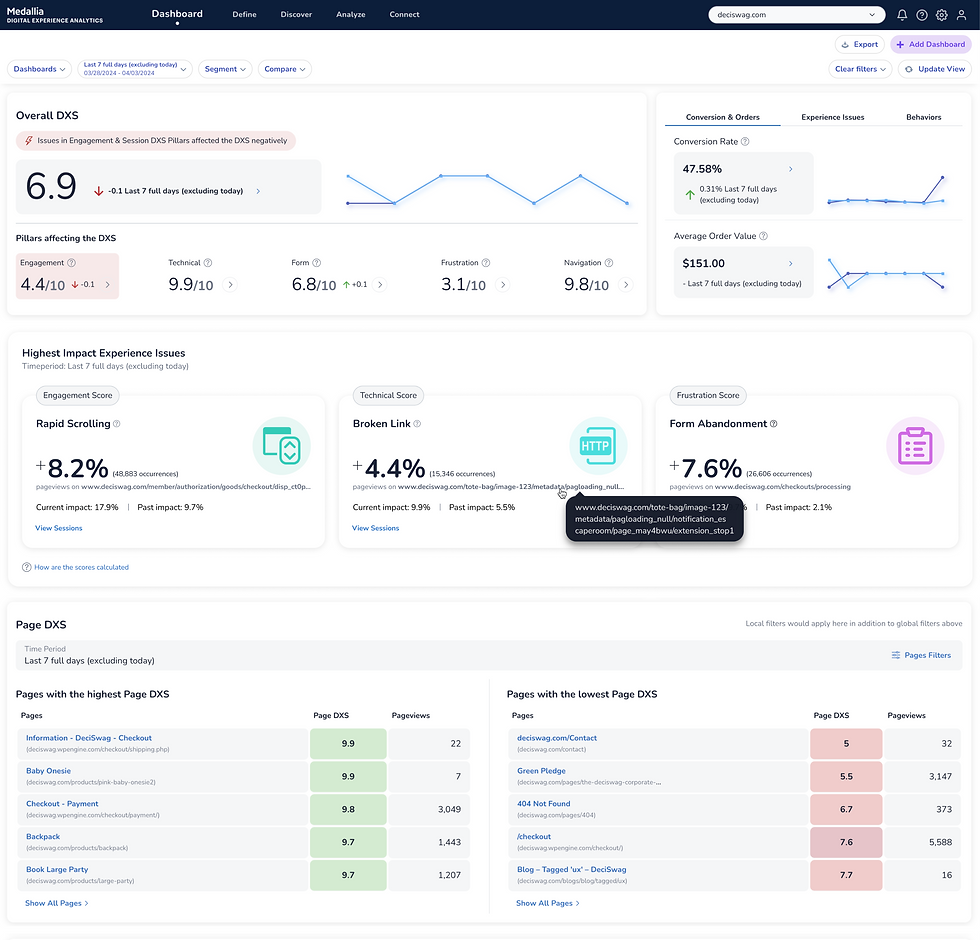
Task: Open the deciswag.com site selector
Action: click(796, 15)
